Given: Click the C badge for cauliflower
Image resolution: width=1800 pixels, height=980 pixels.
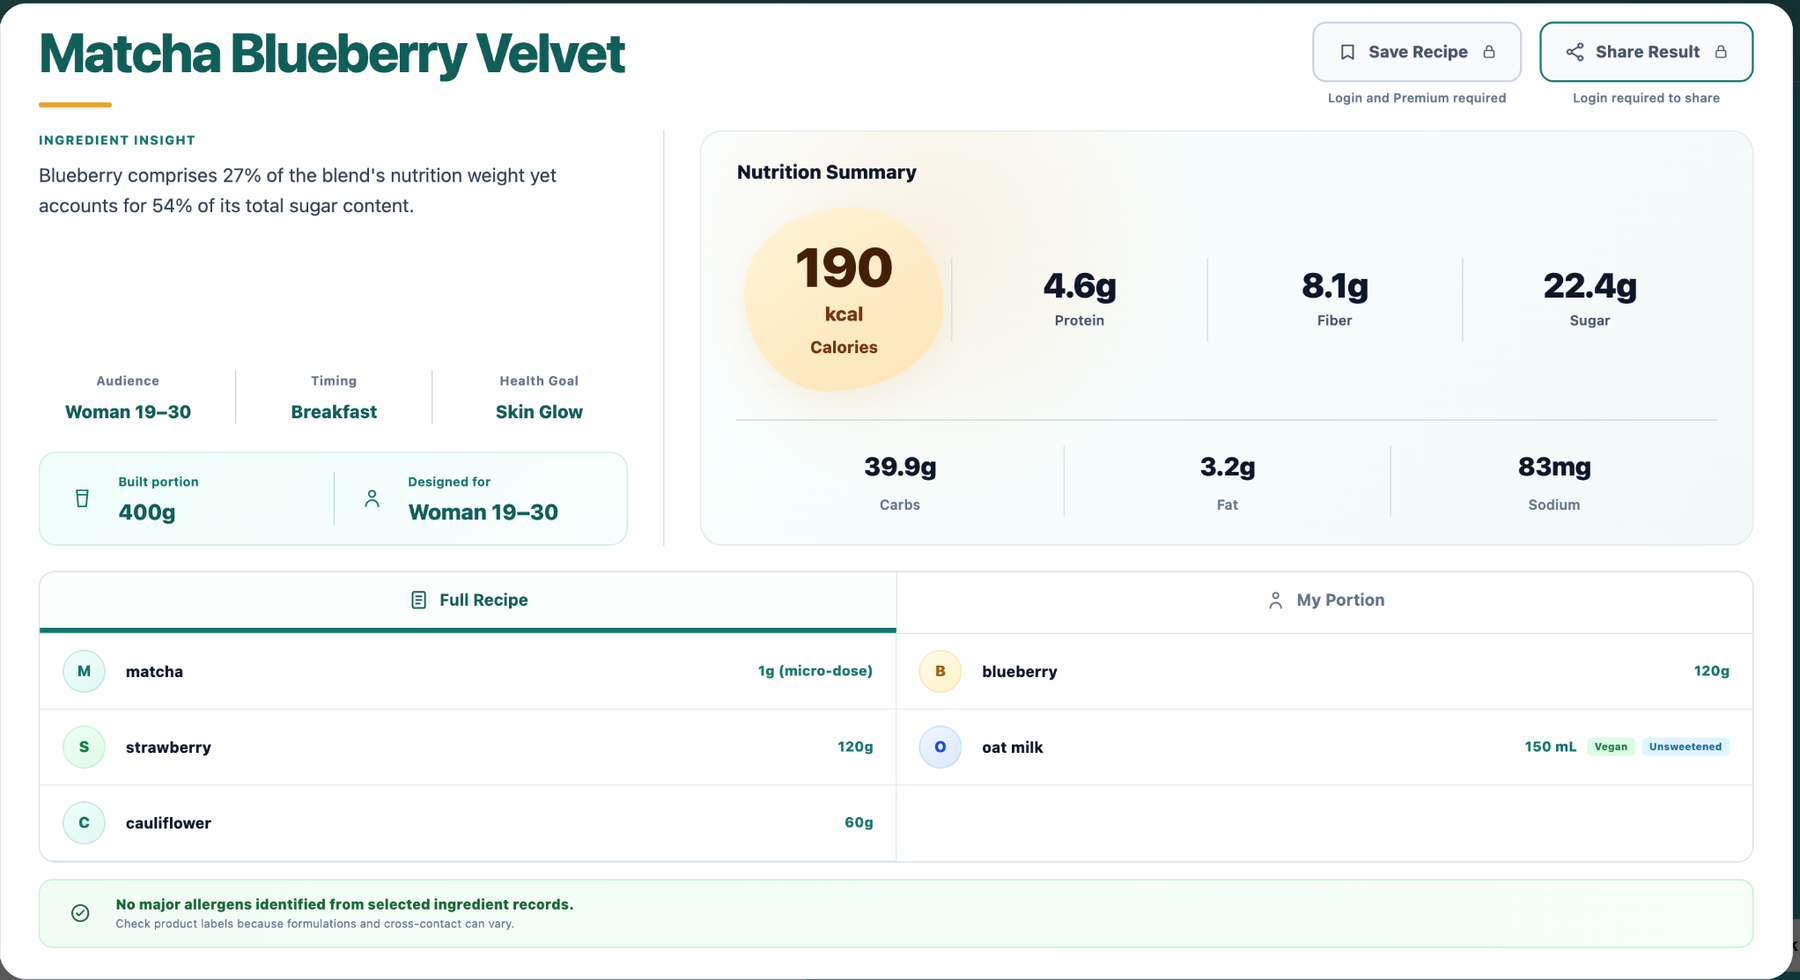Looking at the screenshot, I should pos(84,822).
